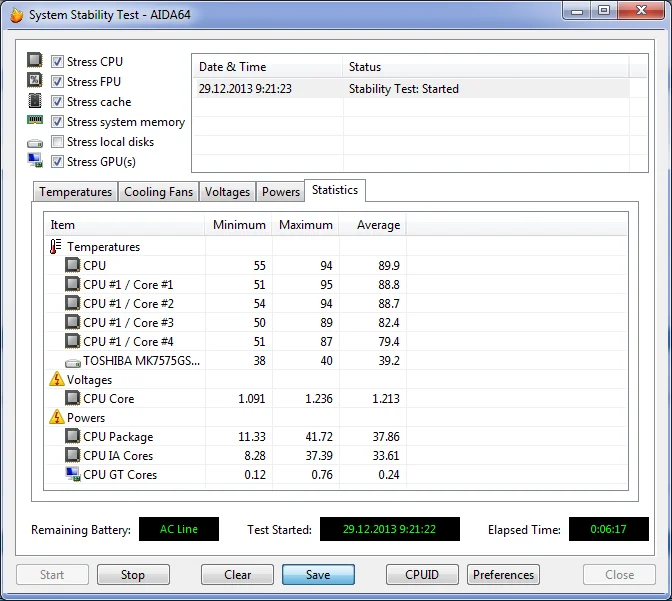Uncheck the Stress GPU(s) checkbox
This screenshot has height=601, width=672.
(x=57, y=162)
